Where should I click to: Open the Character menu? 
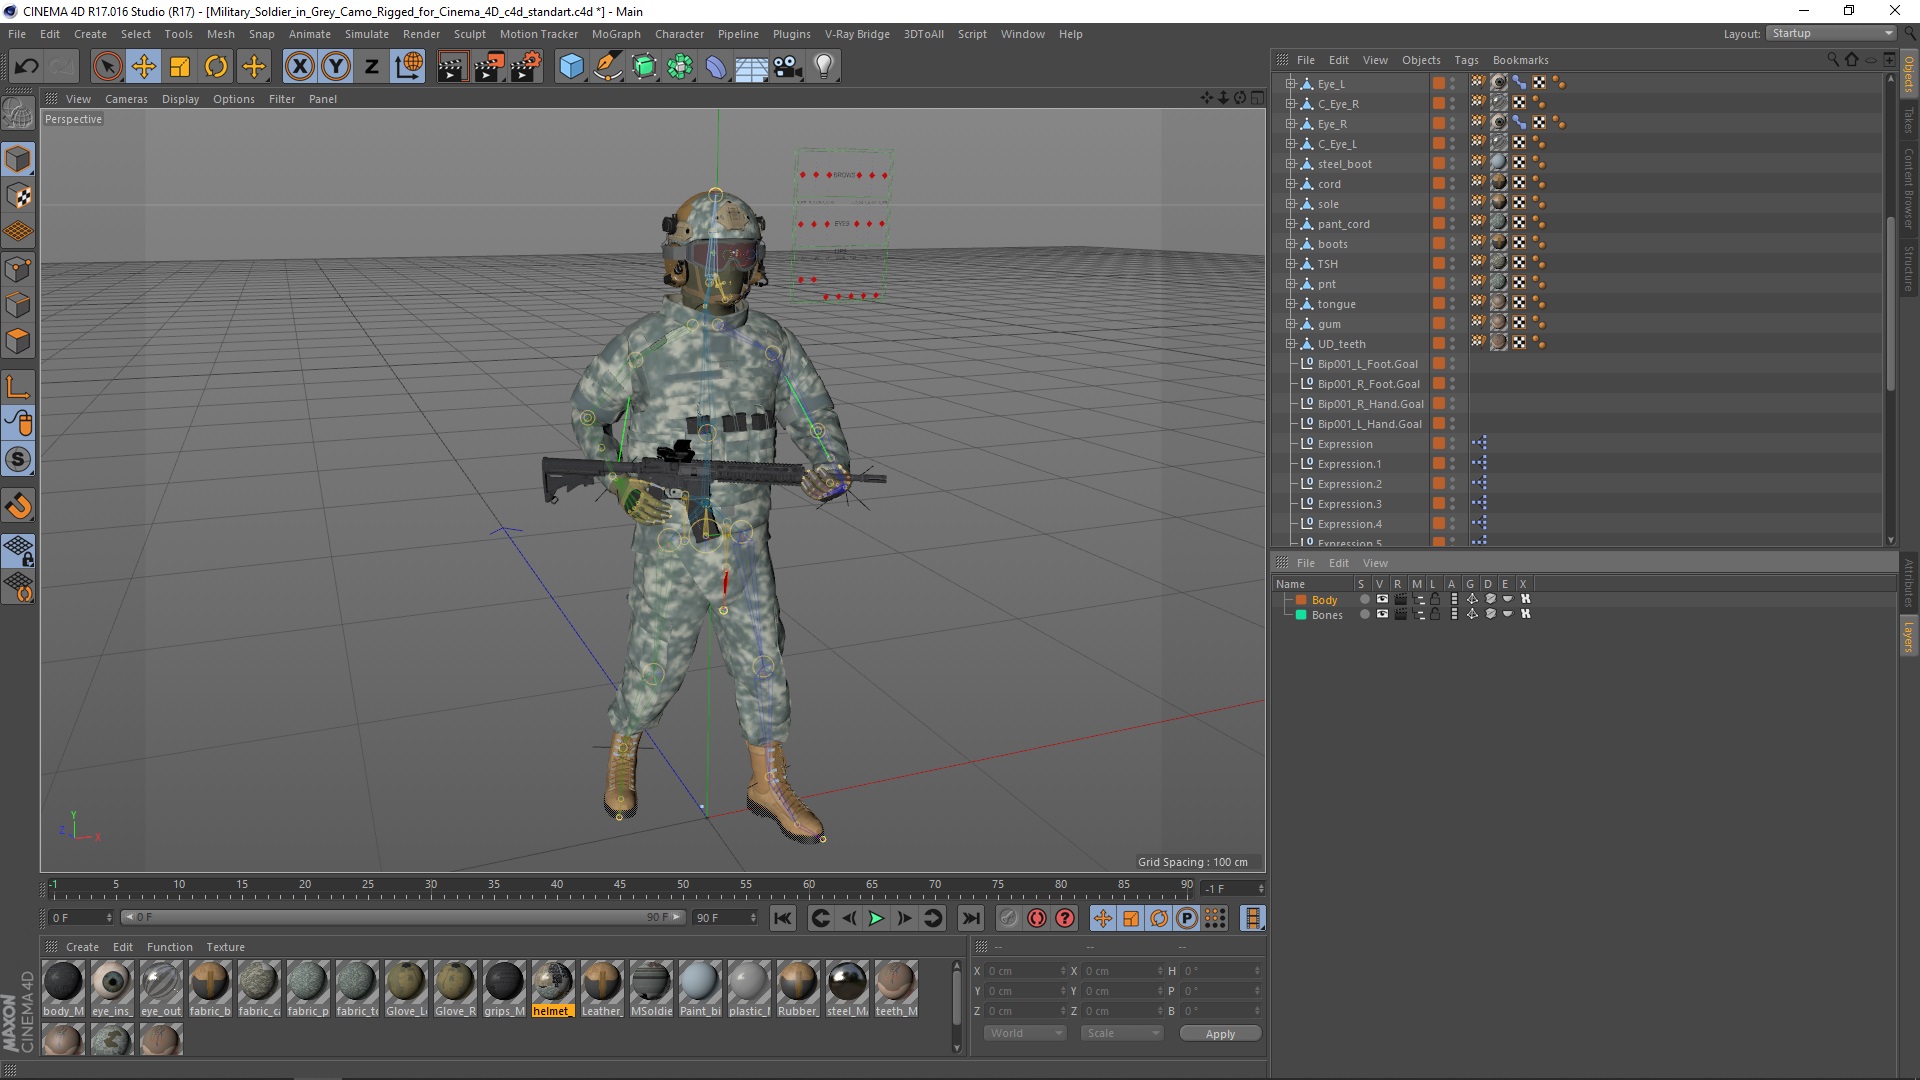tap(679, 34)
